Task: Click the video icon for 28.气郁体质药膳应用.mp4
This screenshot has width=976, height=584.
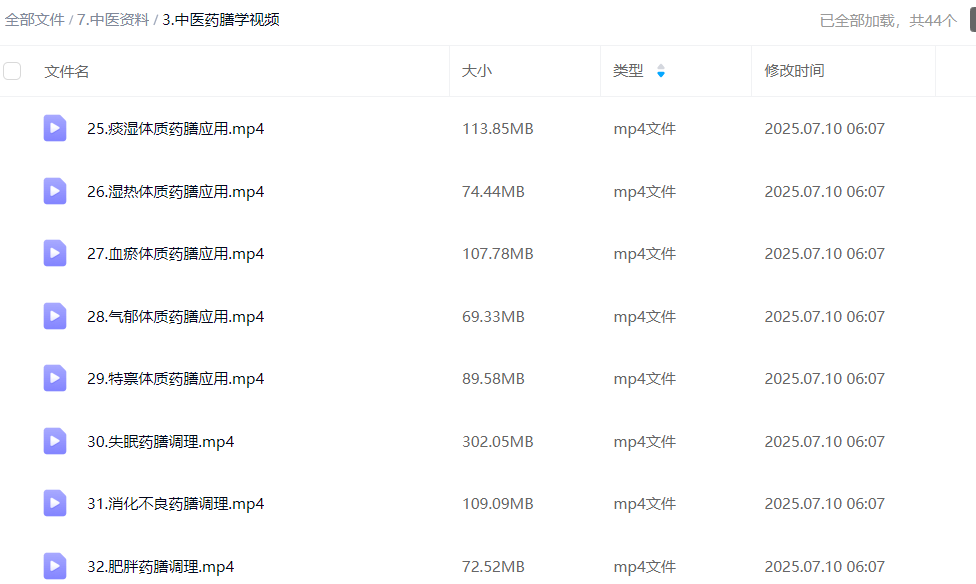Action: point(55,316)
